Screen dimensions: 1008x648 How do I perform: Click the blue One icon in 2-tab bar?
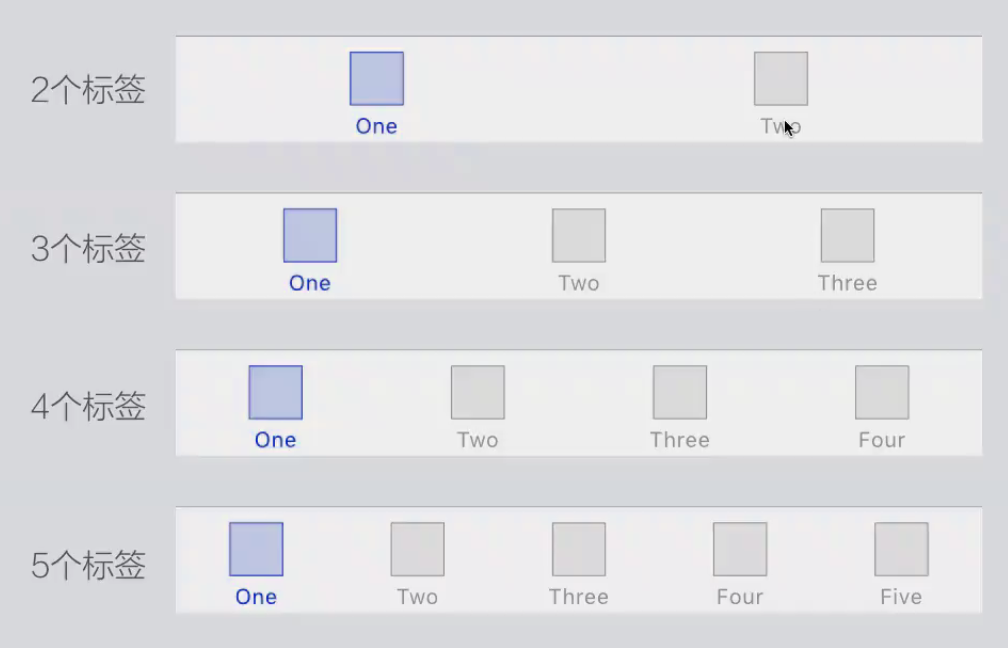[x=376, y=79]
